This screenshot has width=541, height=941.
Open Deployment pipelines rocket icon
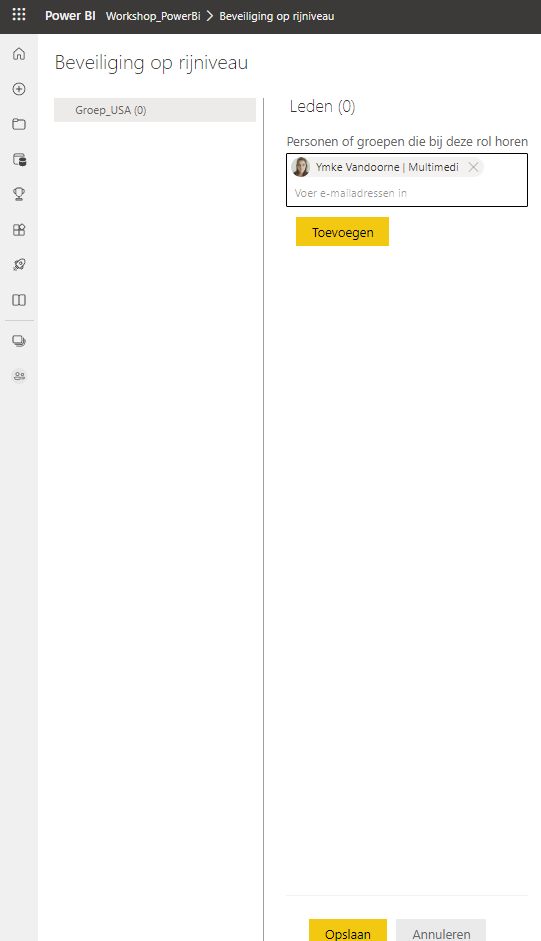pos(19,265)
